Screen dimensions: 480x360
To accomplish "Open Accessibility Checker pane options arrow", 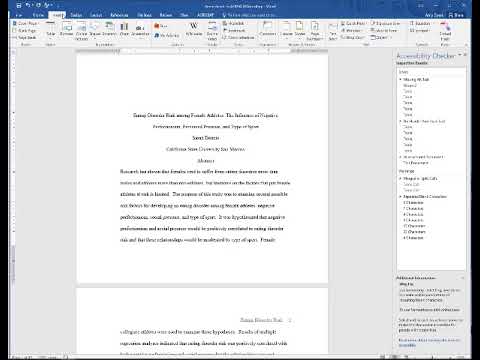I will pos(460,55).
